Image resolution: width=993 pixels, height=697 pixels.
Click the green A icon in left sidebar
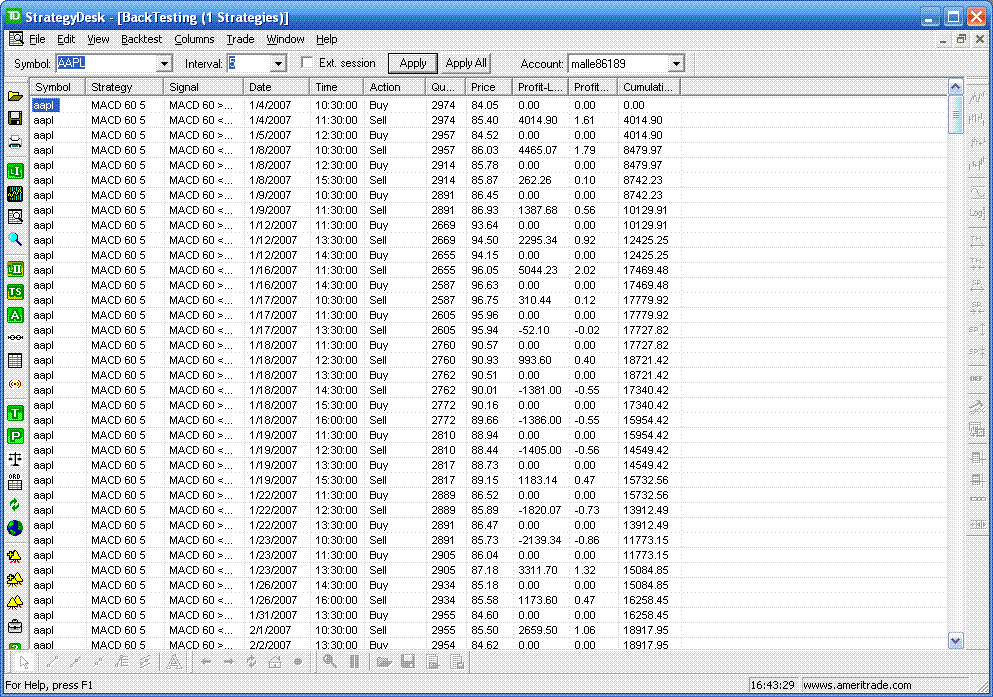(x=15, y=315)
